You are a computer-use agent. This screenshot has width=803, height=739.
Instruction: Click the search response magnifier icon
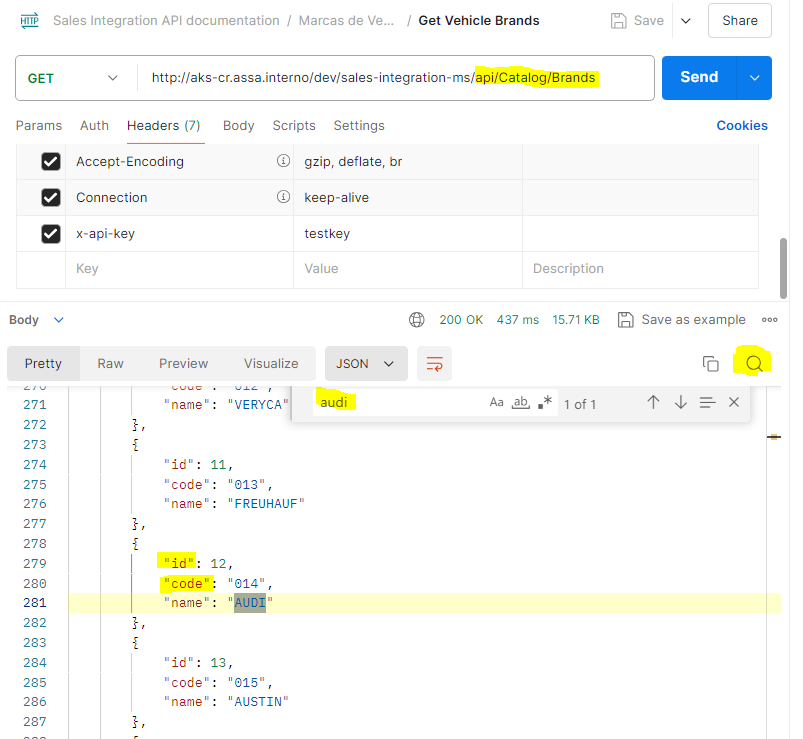click(754, 364)
